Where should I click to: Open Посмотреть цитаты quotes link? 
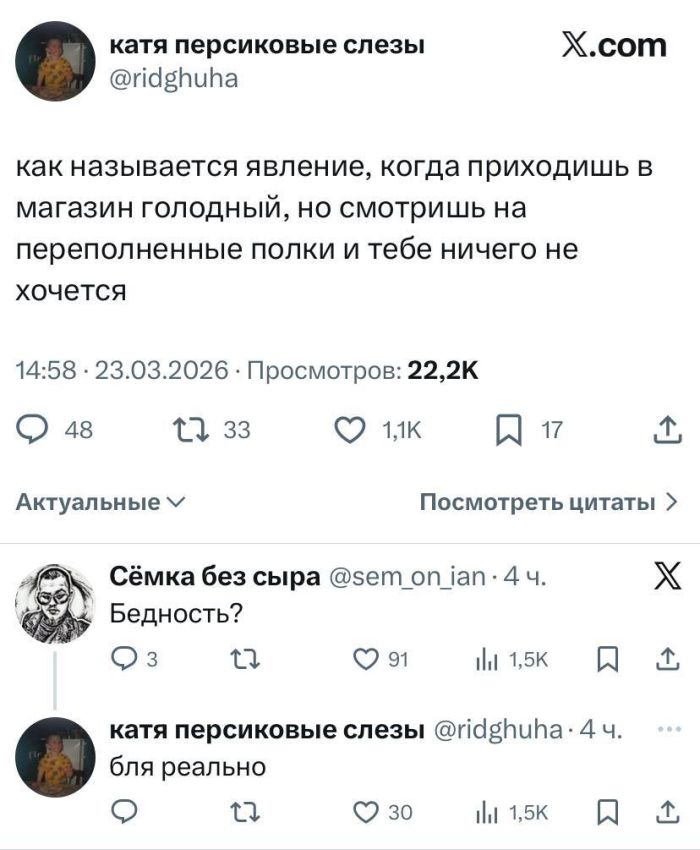(x=549, y=502)
